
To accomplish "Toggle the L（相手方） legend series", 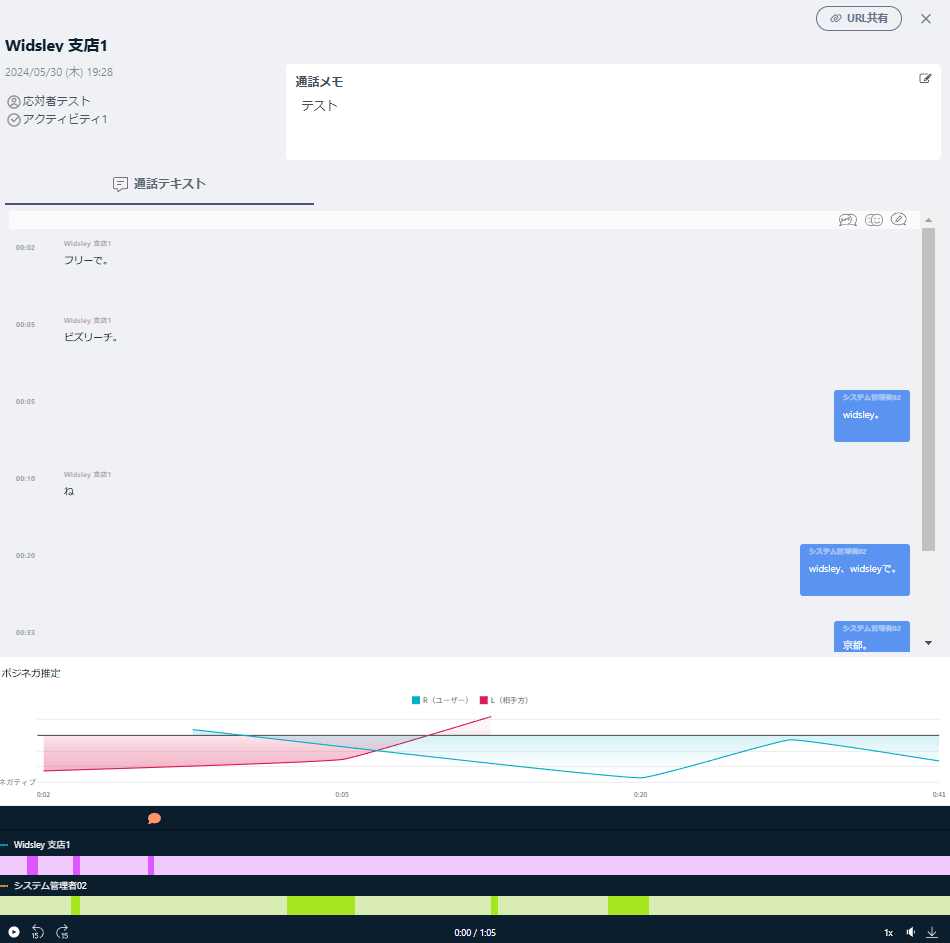I will (504, 700).
